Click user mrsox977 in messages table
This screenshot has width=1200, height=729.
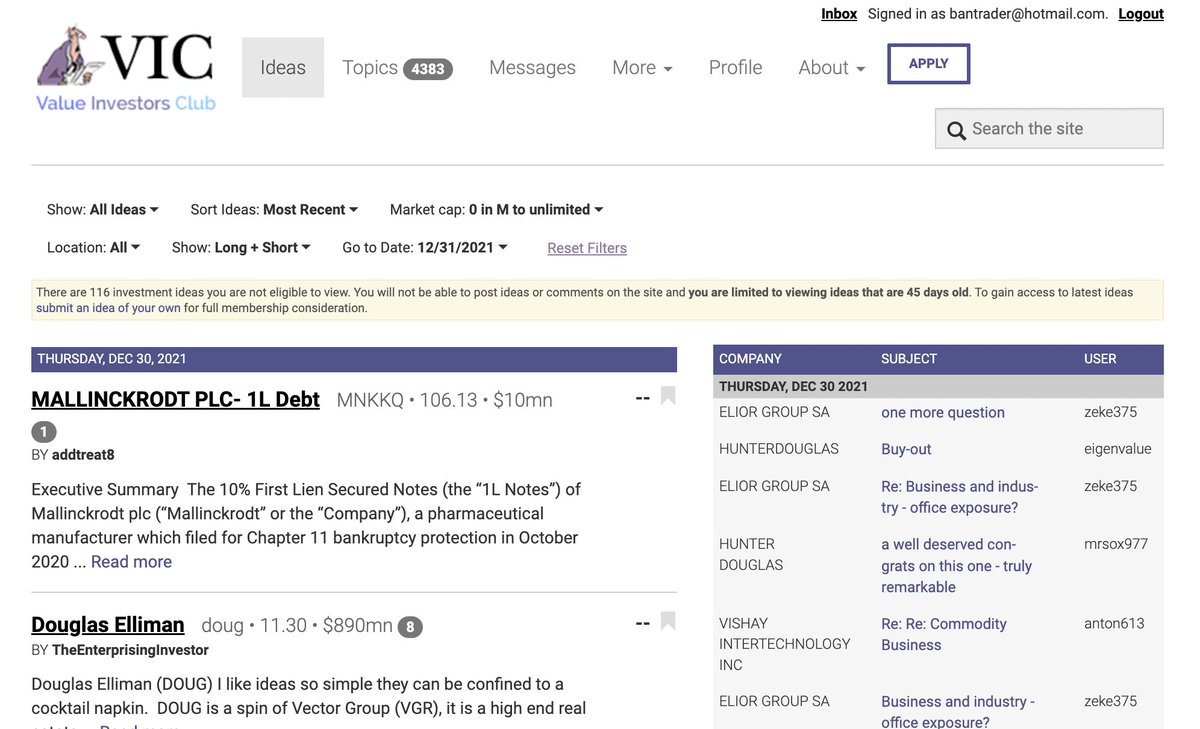[1116, 544]
